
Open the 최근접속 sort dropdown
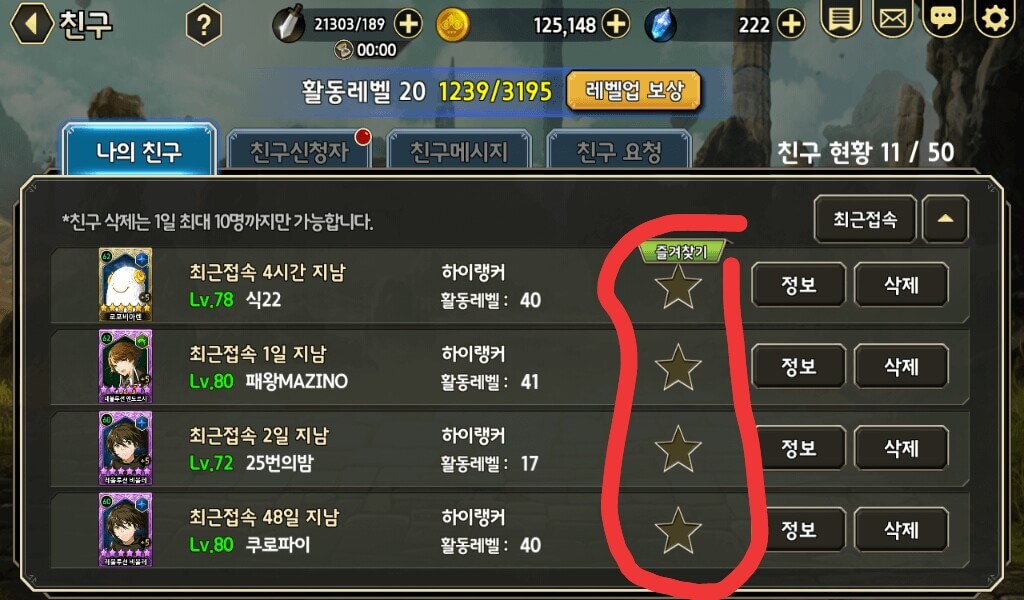coord(865,219)
